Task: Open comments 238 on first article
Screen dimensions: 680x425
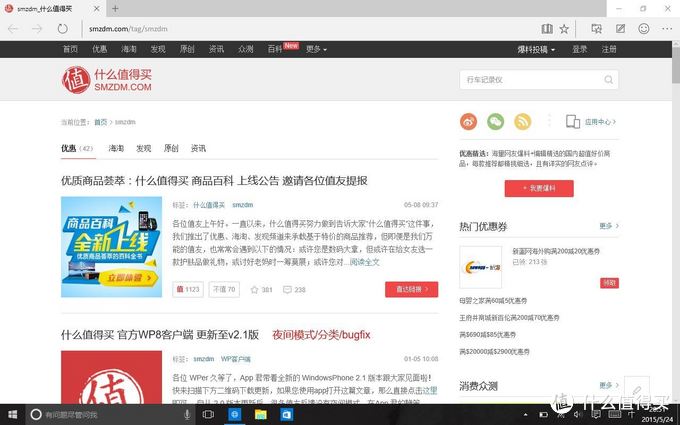Action: [x=294, y=290]
